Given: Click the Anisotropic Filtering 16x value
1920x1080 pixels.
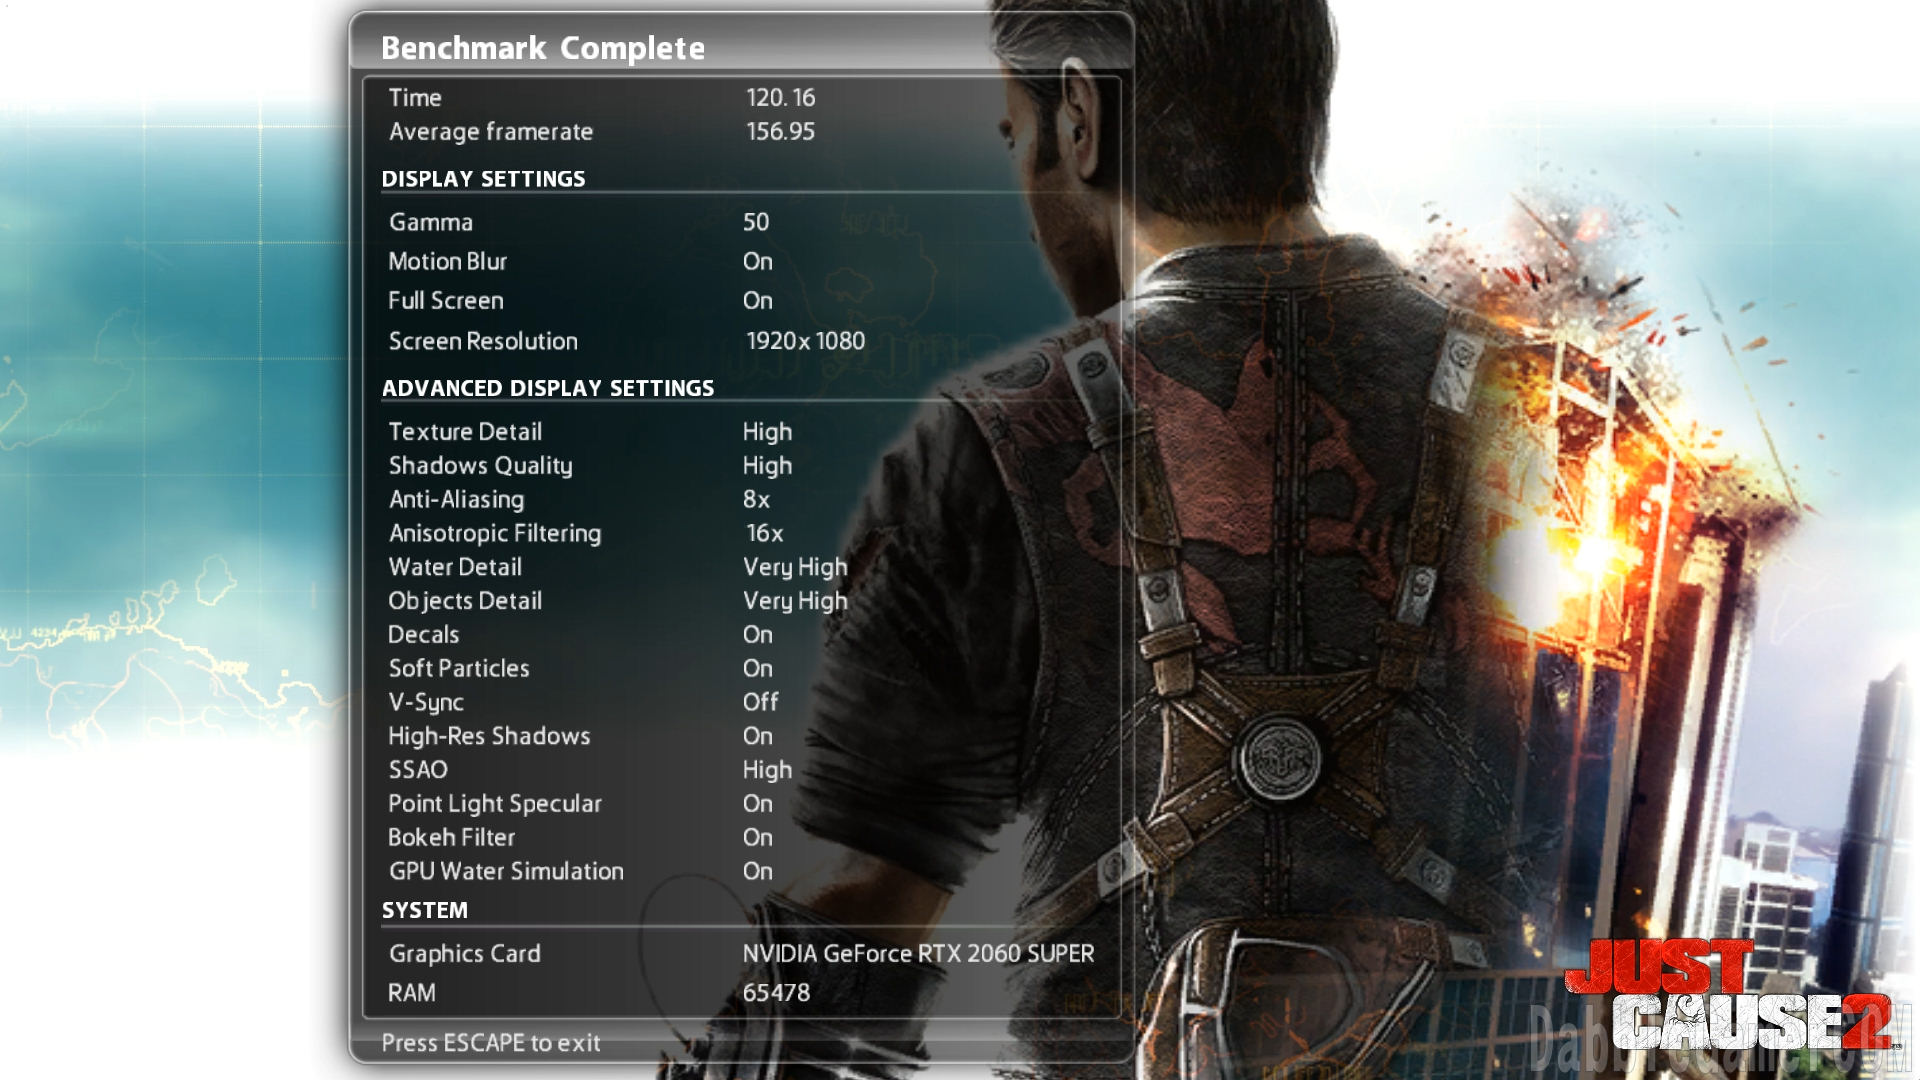Looking at the screenshot, I should [x=764, y=533].
